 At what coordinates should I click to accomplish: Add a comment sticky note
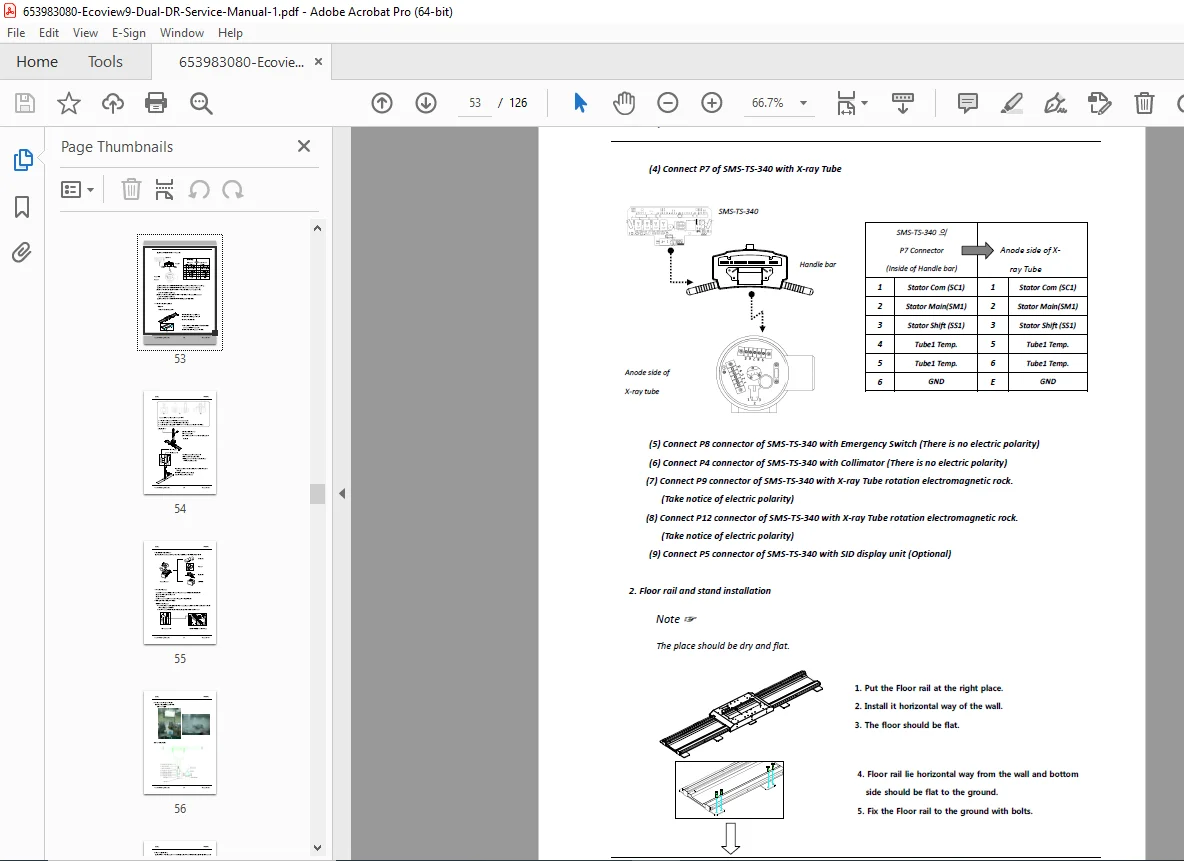click(967, 103)
